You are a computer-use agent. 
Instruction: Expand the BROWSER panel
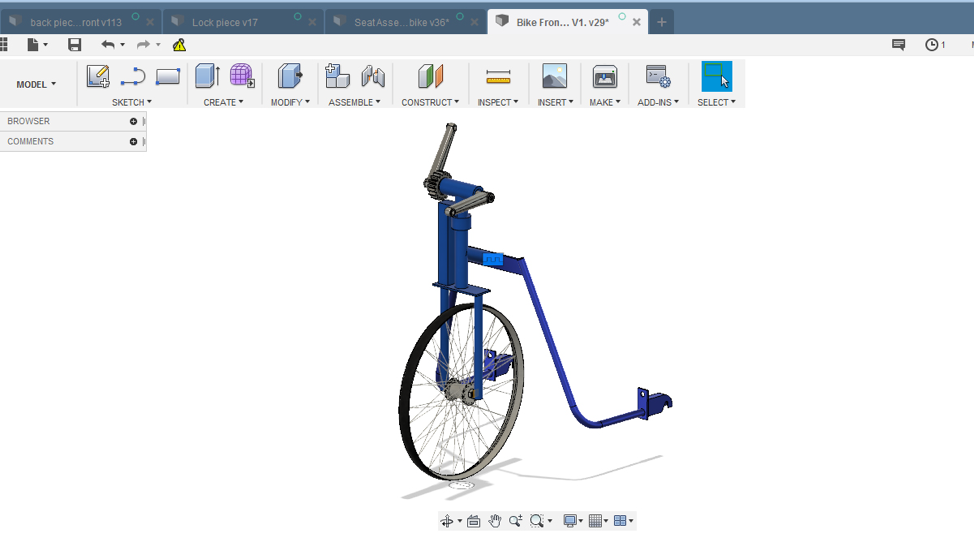[133, 121]
